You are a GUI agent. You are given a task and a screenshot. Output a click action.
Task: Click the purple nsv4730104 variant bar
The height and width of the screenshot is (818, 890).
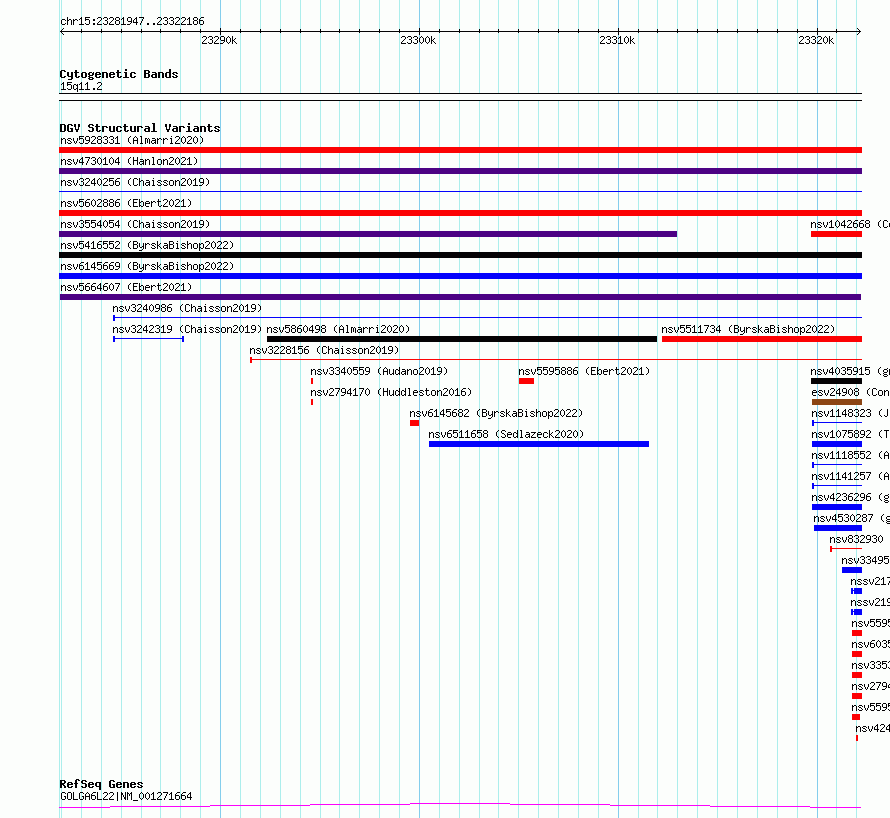(x=460, y=171)
